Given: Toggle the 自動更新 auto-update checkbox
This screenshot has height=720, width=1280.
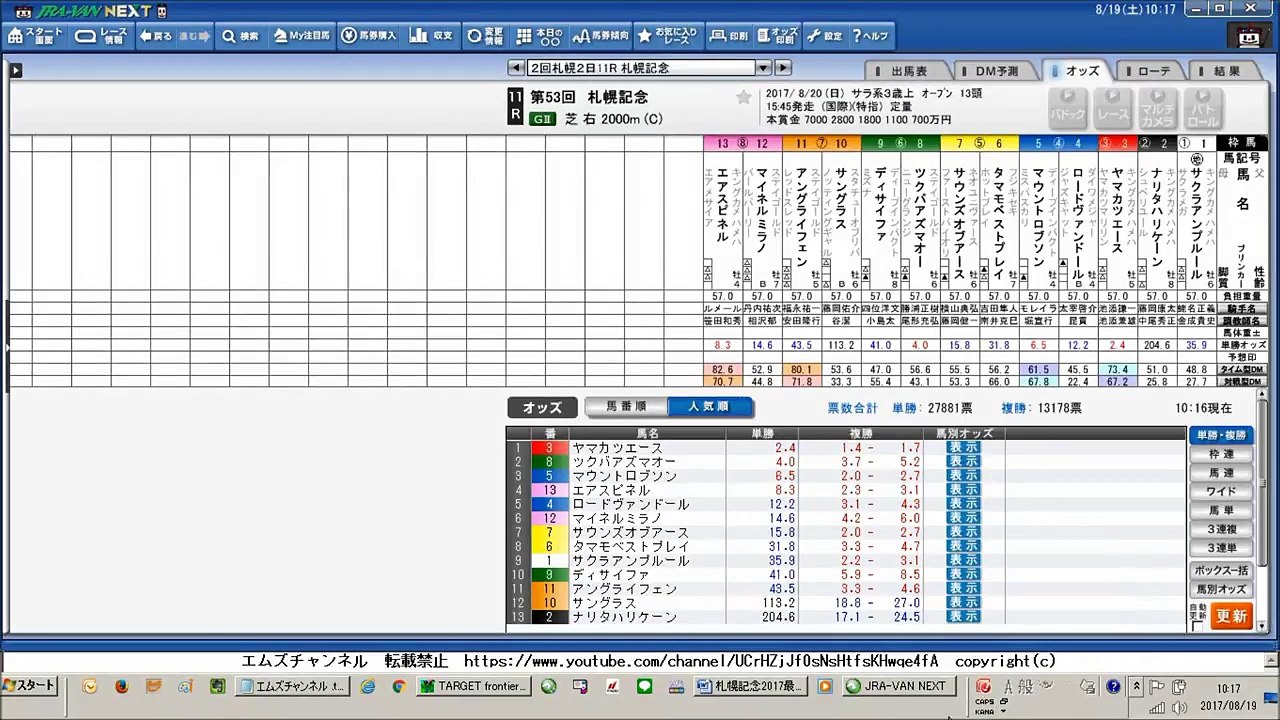Looking at the screenshot, I should click(x=1197, y=626).
